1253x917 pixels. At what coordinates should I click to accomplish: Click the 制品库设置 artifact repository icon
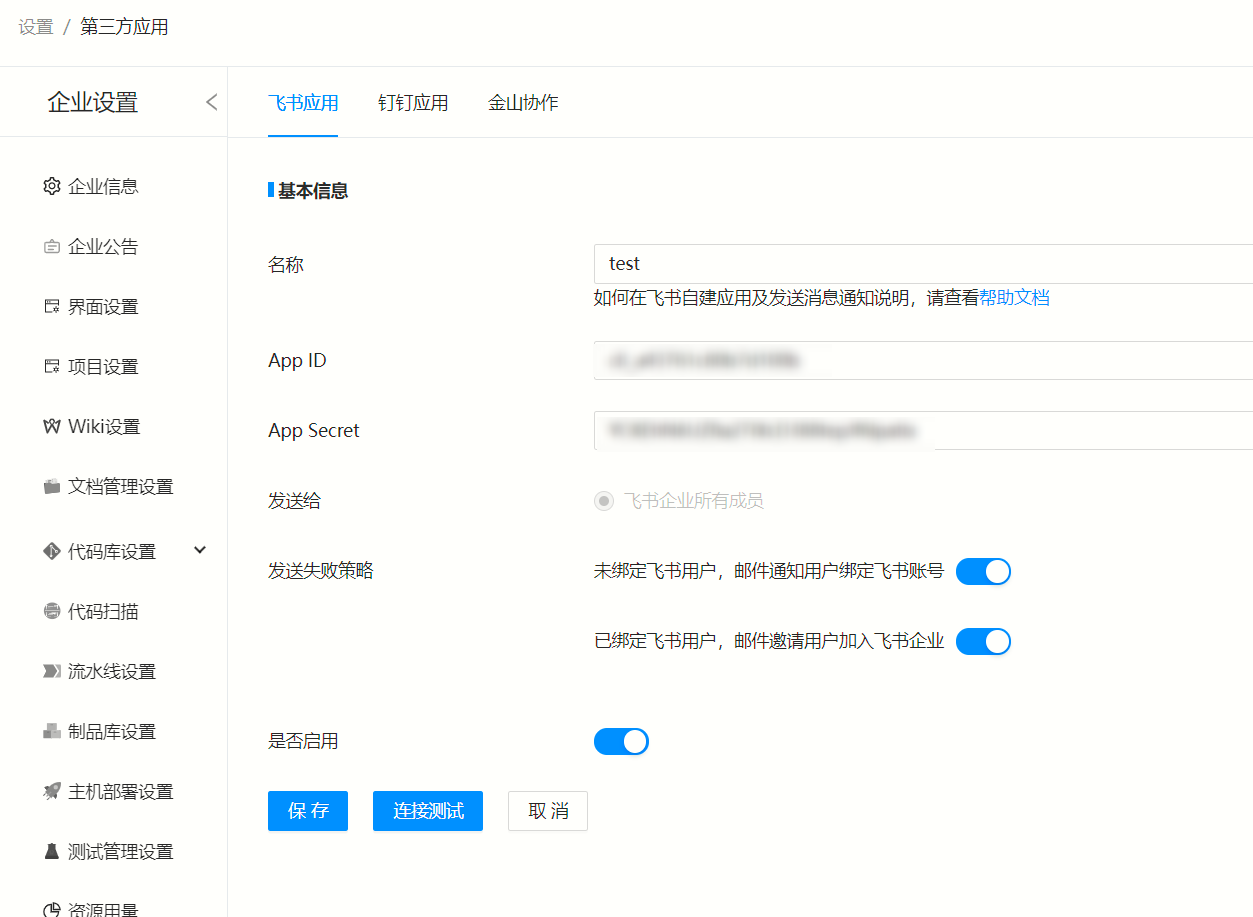pos(51,731)
